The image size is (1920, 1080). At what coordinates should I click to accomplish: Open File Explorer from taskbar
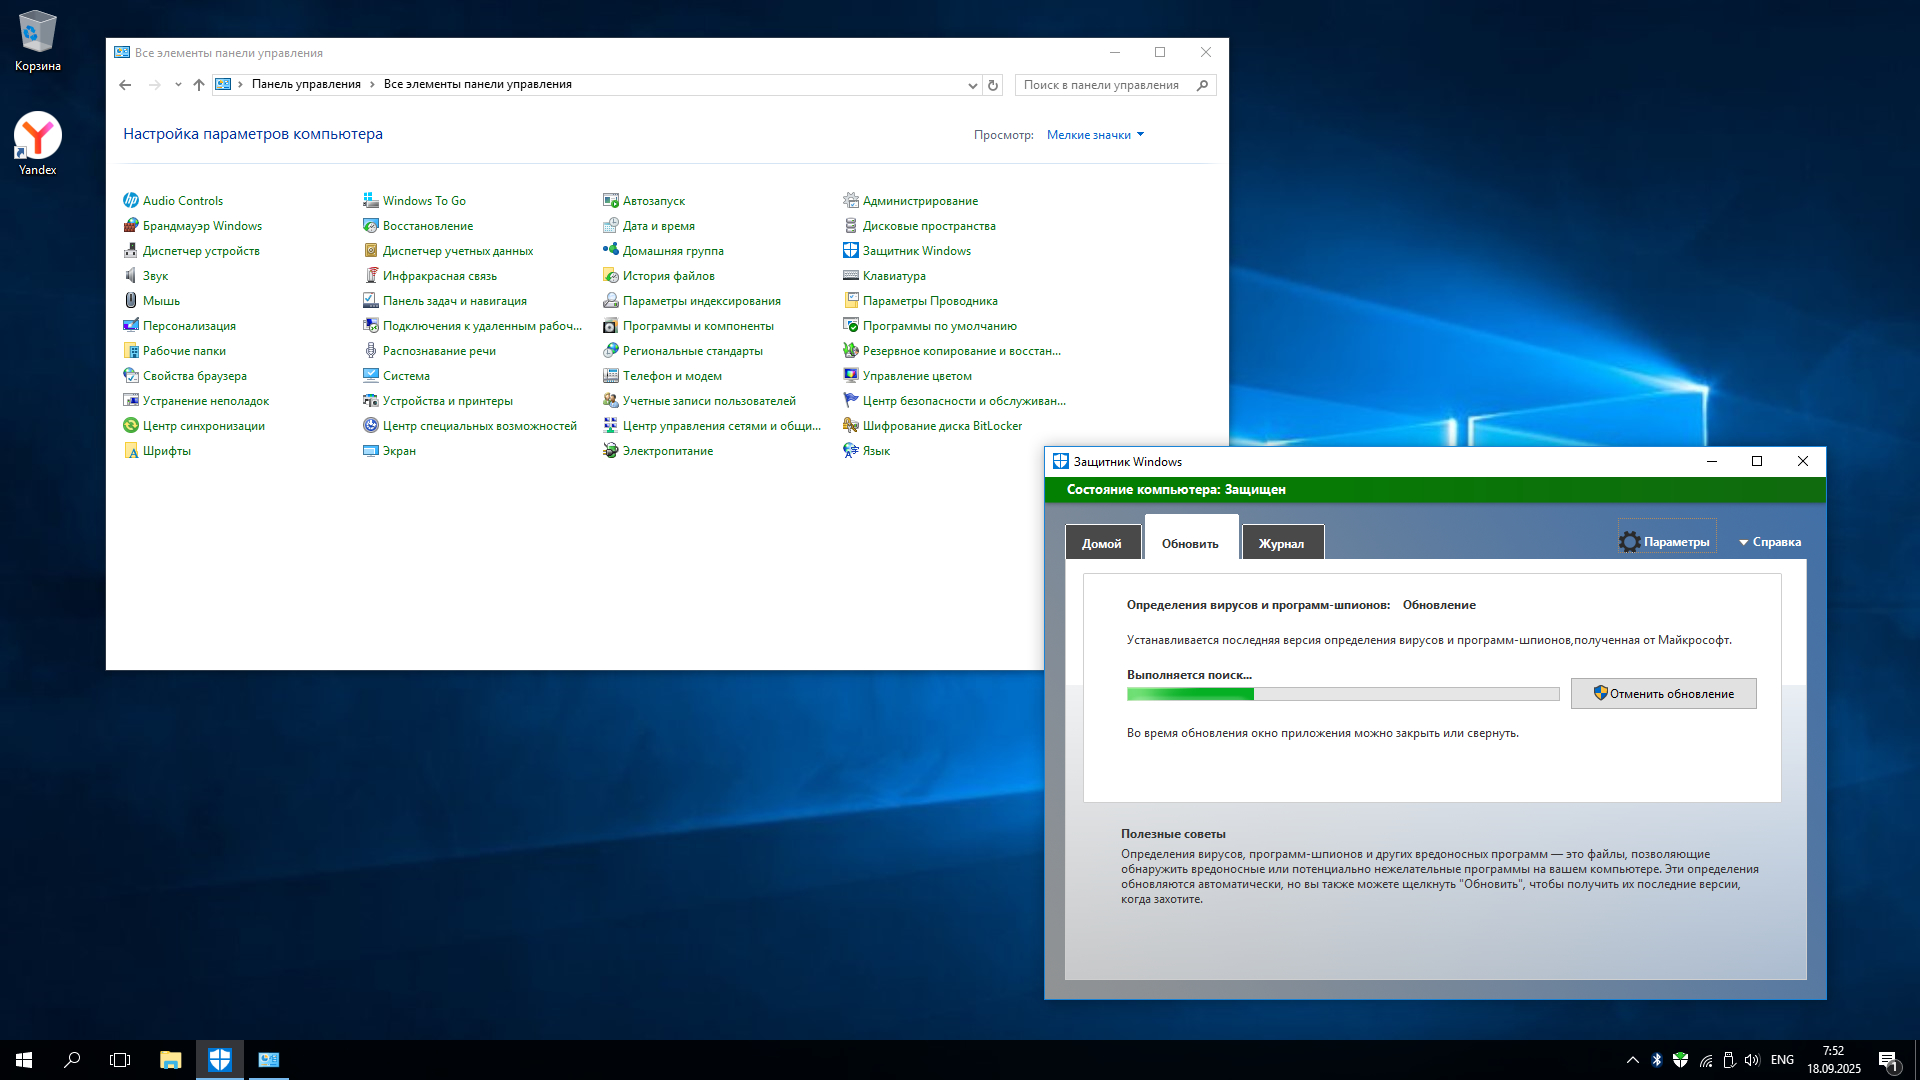click(x=170, y=1060)
